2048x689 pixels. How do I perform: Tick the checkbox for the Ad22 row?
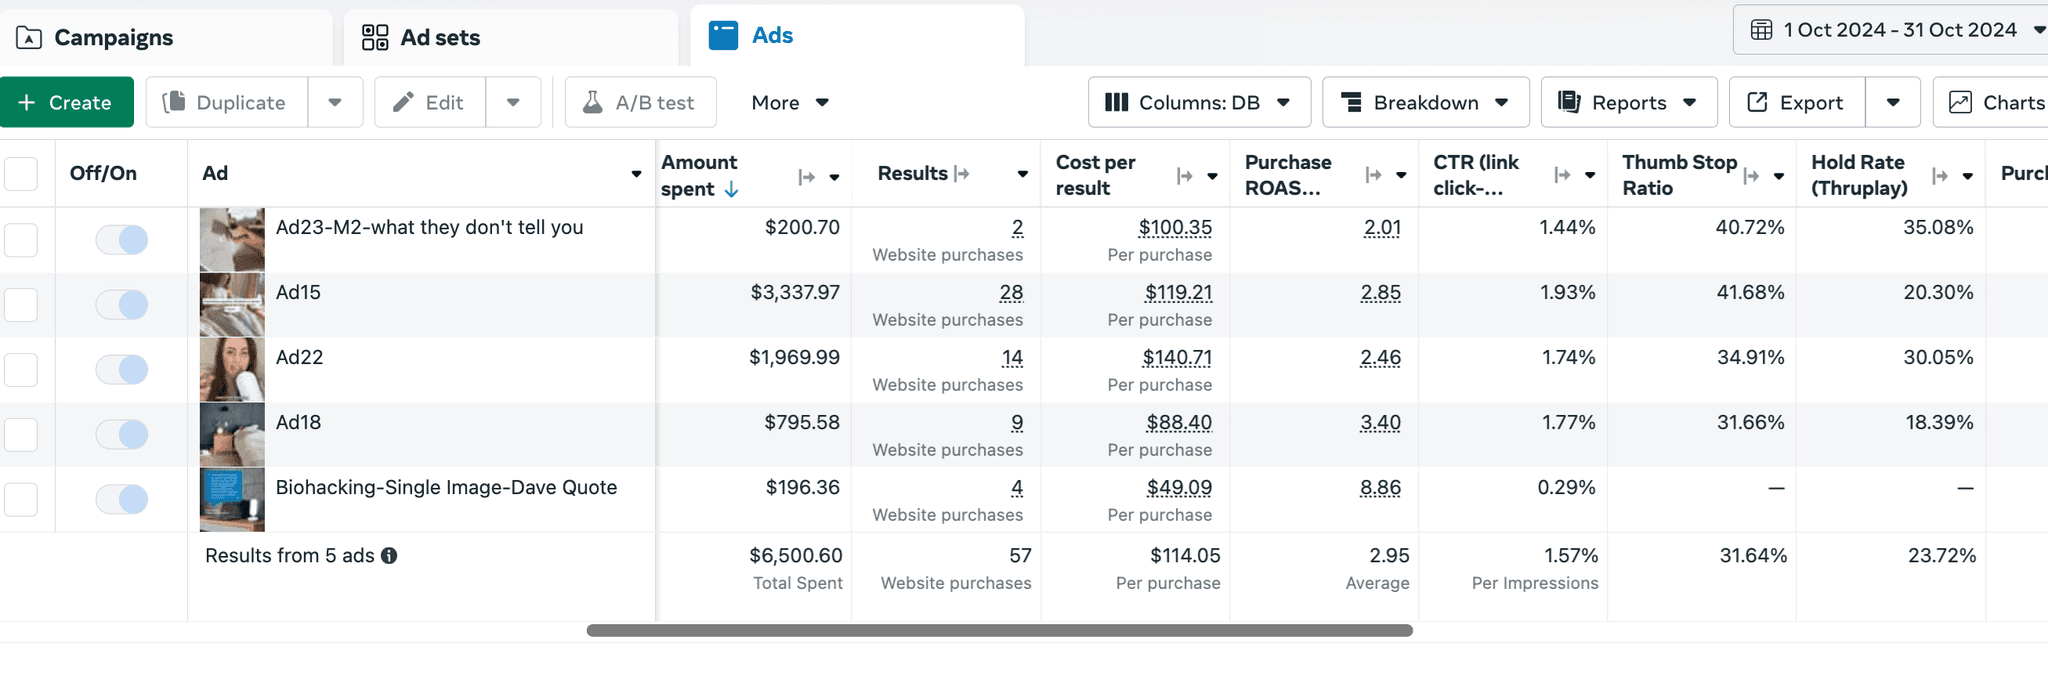[x=21, y=369]
